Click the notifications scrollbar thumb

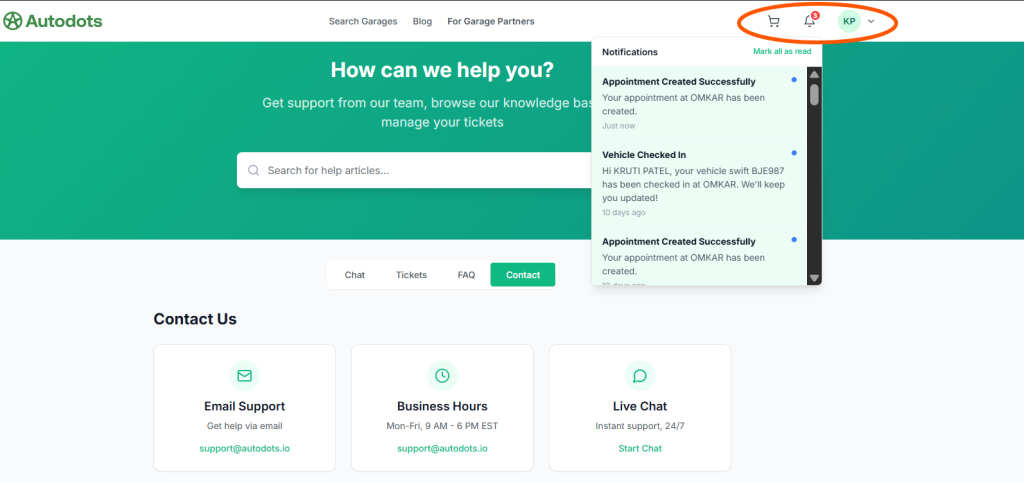click(814, 94)
